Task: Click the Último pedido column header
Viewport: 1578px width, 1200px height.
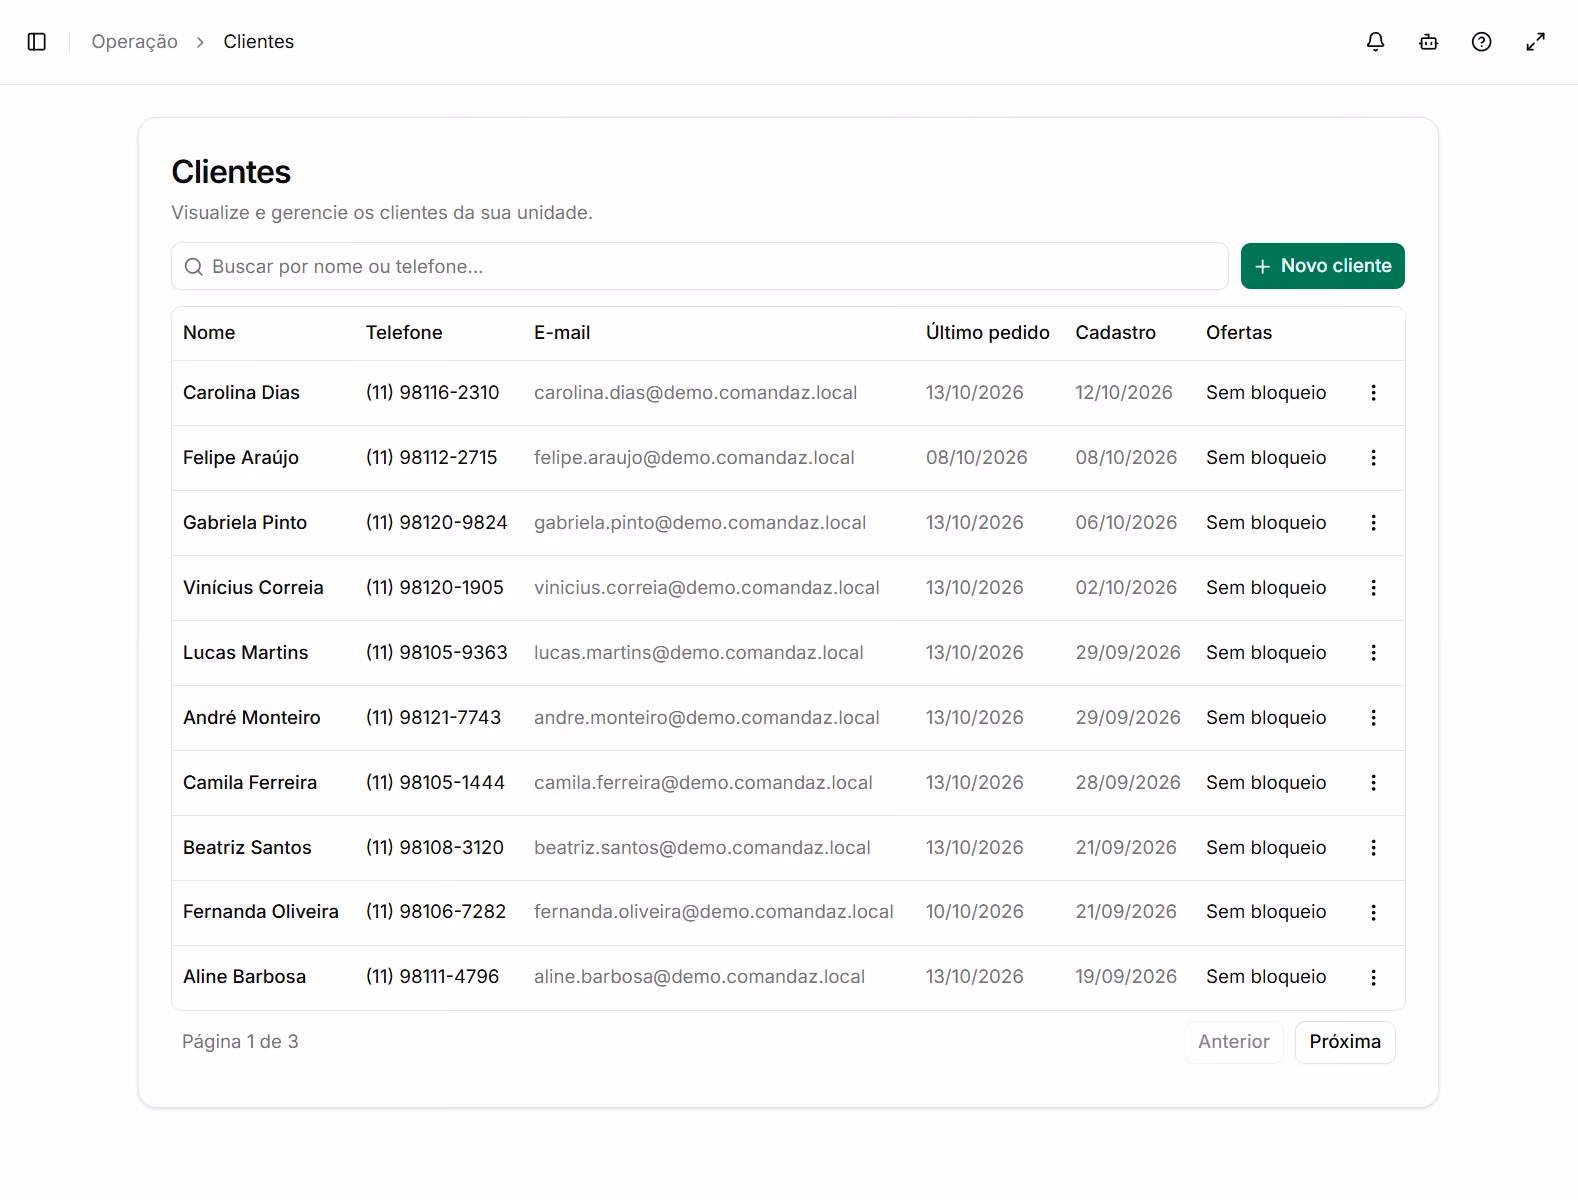Action: click(988, 333)
